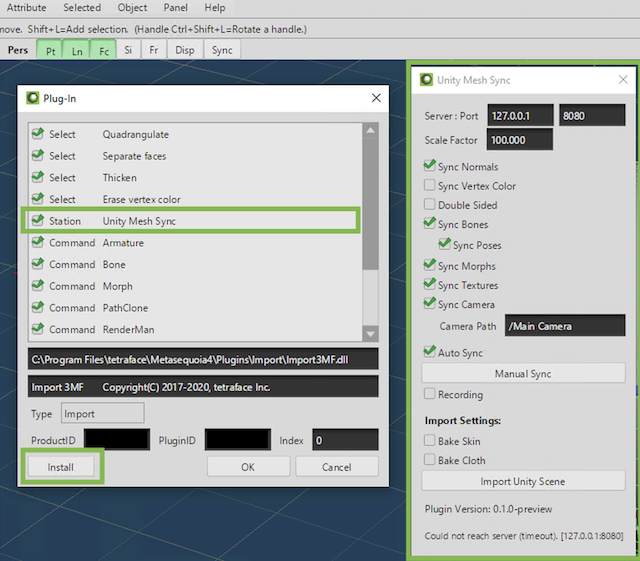The height and width of the screenshot is (561, 640).
Task: Toggle the Pt point display button
Action: click(50, 50)
